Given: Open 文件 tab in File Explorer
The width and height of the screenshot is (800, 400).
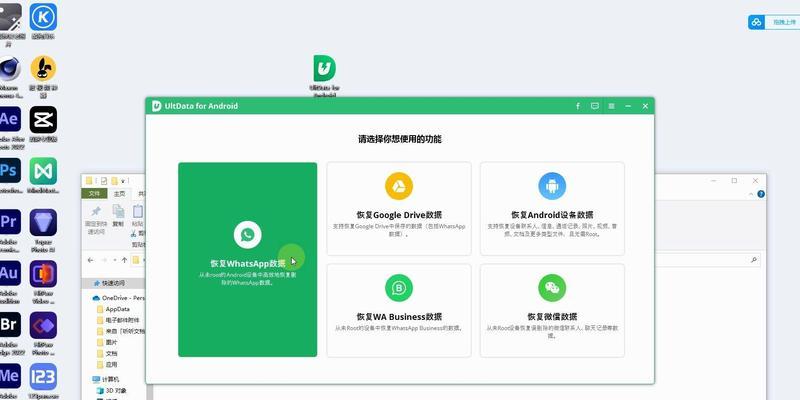Looking at the screenshot, I should [x=94, y=194].
